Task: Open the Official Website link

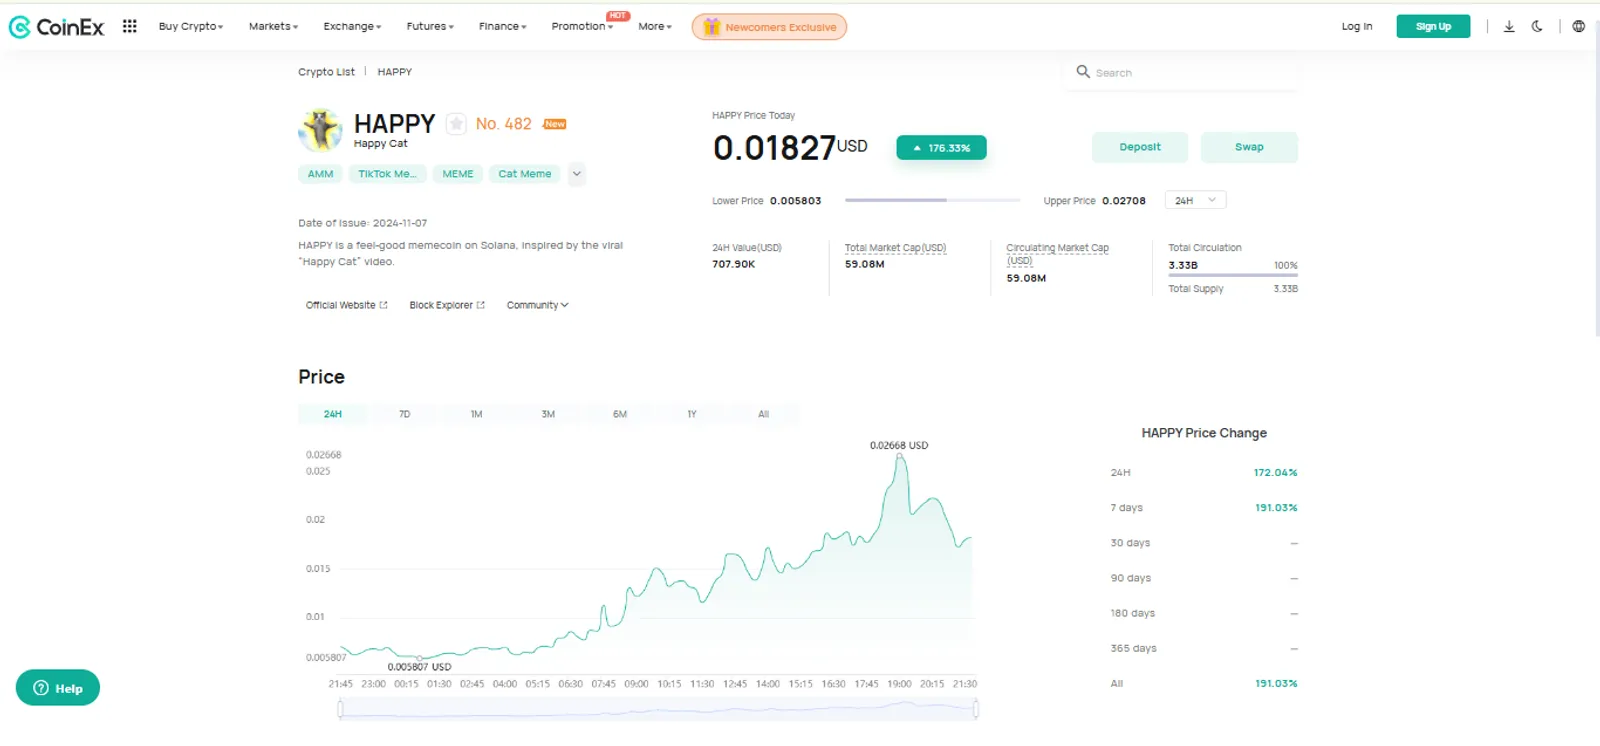Action: pyautogui.click(x=346, y=305)
